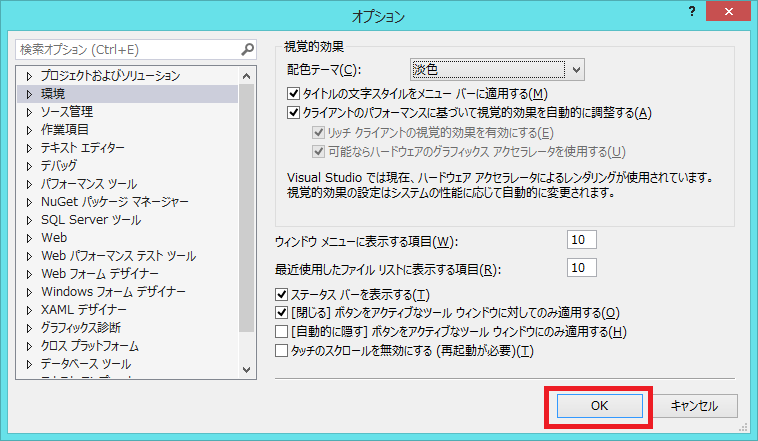758x441 pixels.
Task: Expand NuGet パッケージ マネージャー node arrow
Action: [29, 202]
